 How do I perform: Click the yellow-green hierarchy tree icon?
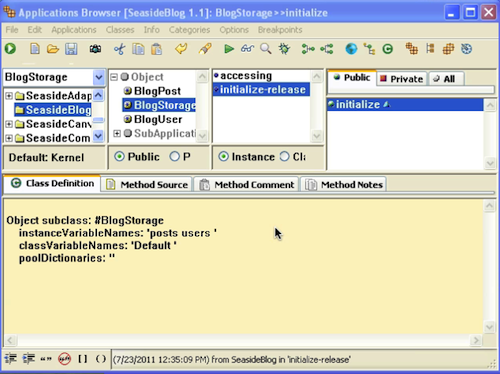pos(369,49)
